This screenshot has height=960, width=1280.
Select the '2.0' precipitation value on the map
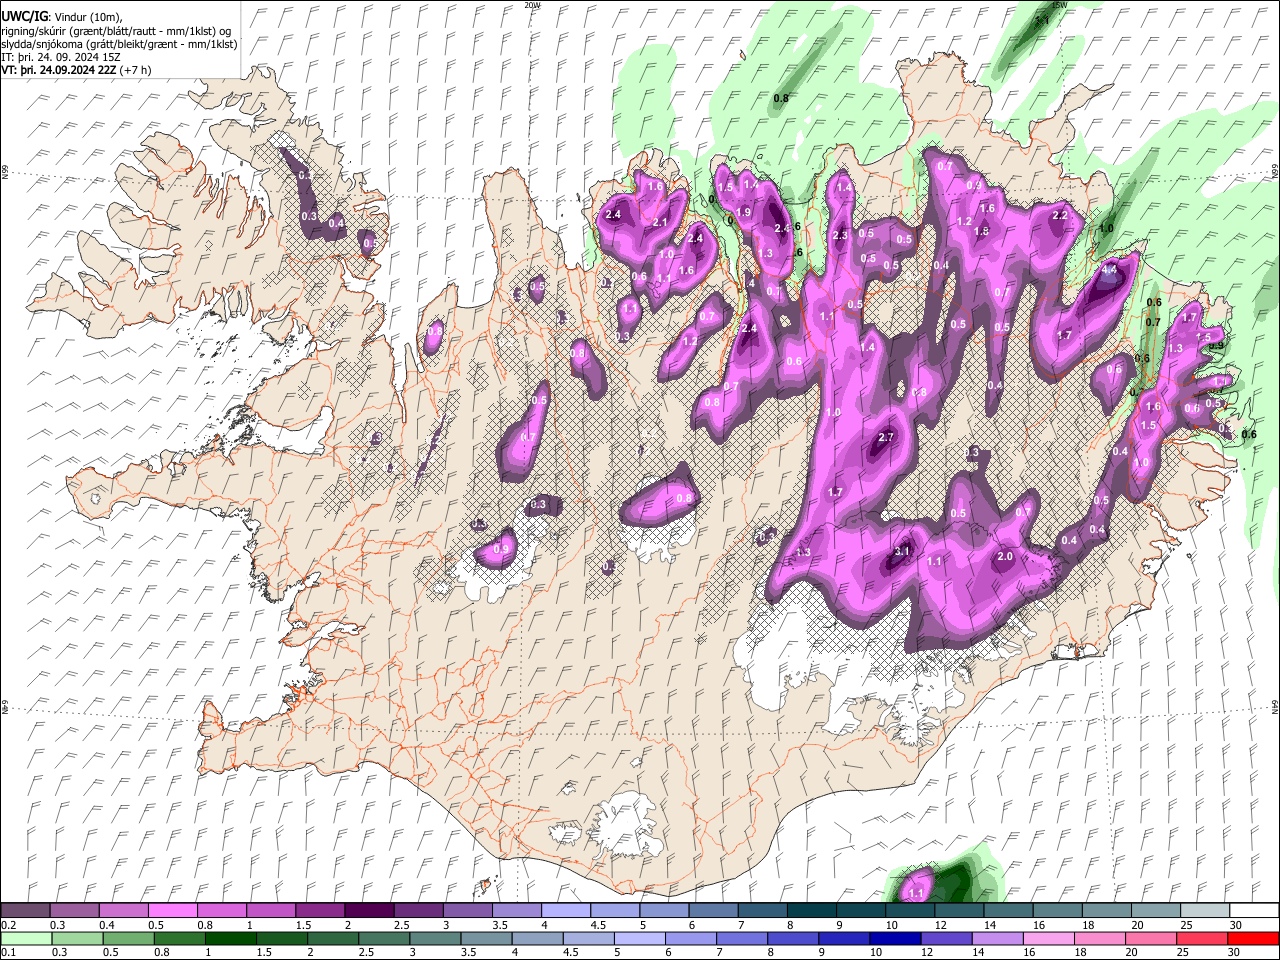[x=1006, y=556]
